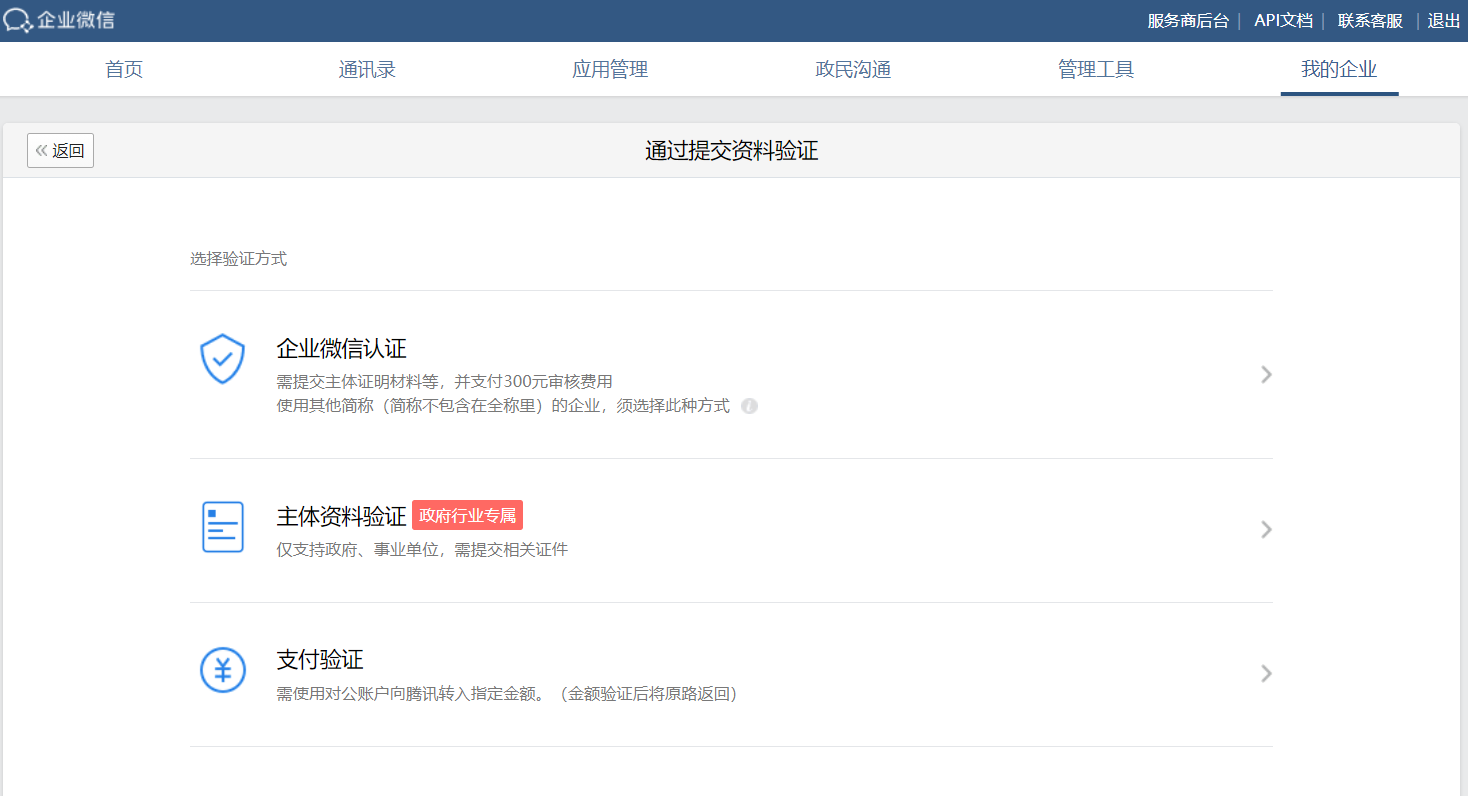Click the document icon for 主体资料验证
This screenshot has width=1468, height=796.
(222, 527)
